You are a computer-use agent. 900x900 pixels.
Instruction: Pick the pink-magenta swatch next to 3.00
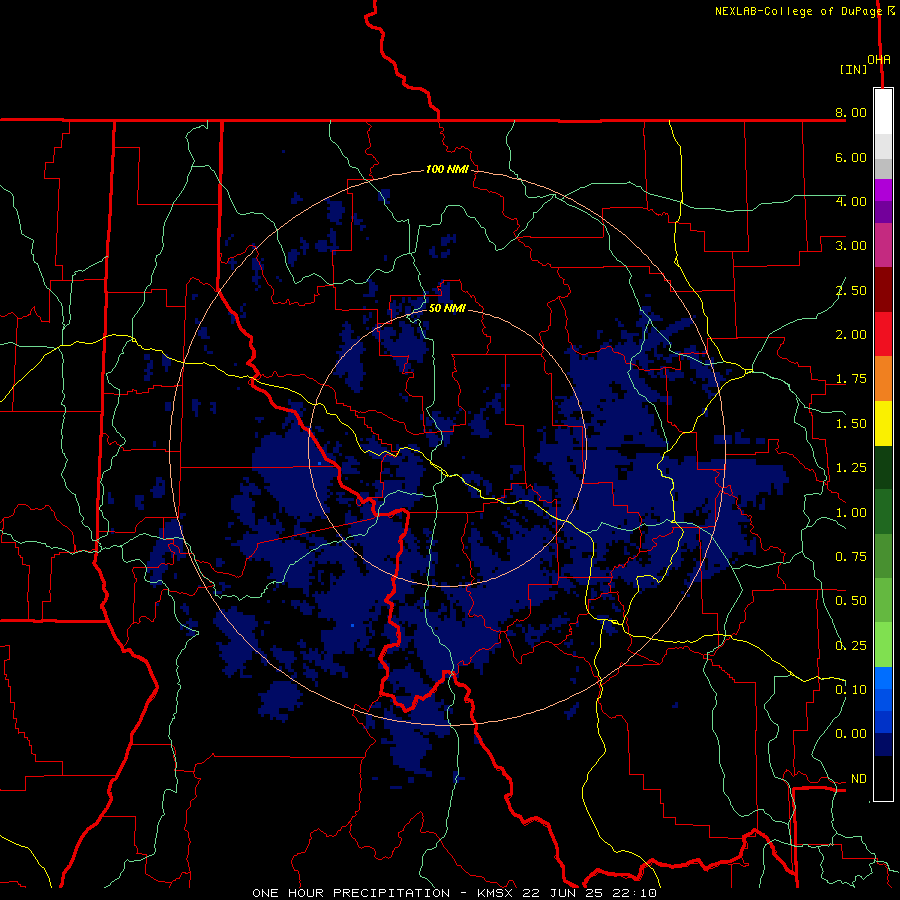[883, 245]
